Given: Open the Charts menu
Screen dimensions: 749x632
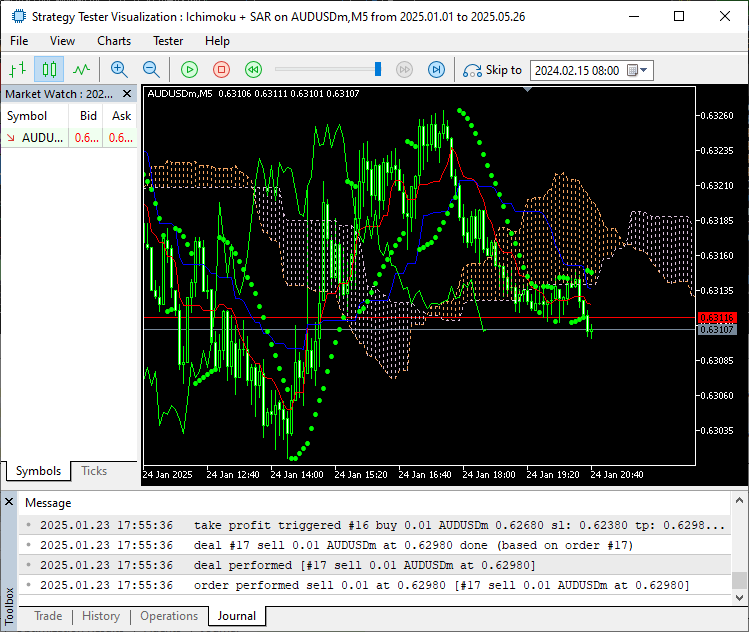Looking at the screenshot, I should [114, 41].
